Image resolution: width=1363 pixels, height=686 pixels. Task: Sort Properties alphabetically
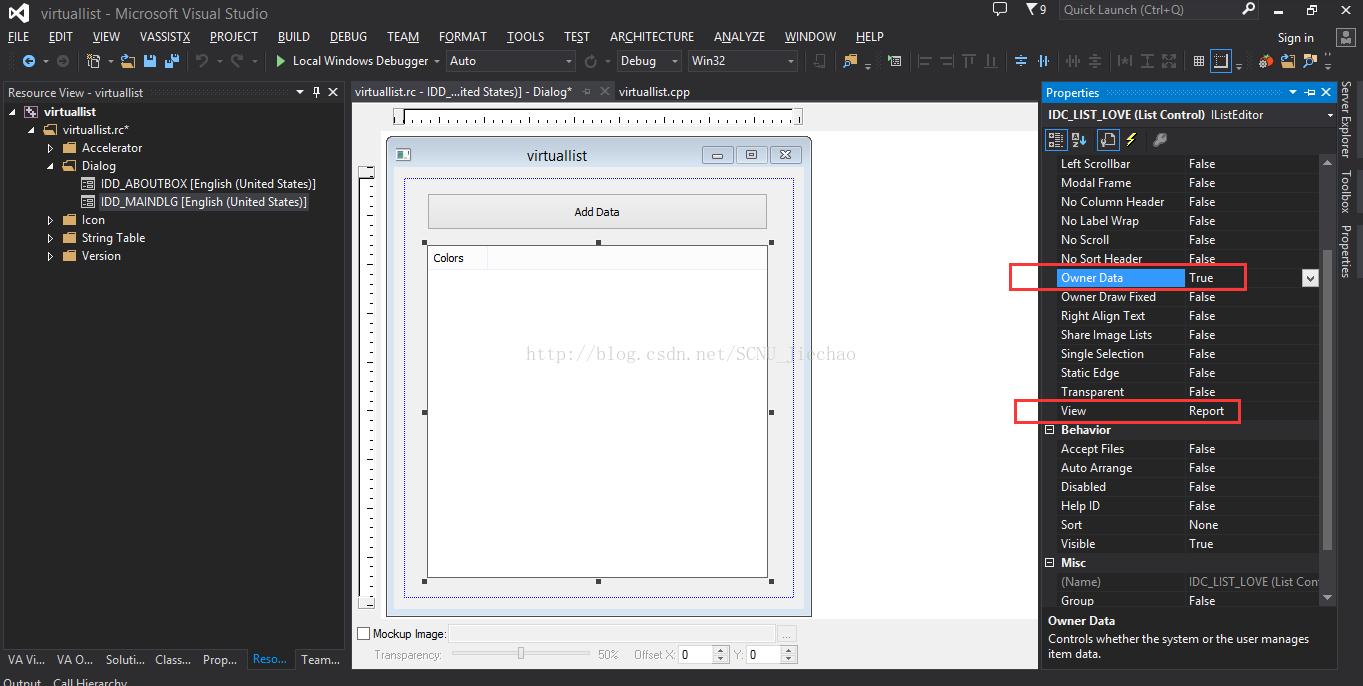tap(1079, 140)
